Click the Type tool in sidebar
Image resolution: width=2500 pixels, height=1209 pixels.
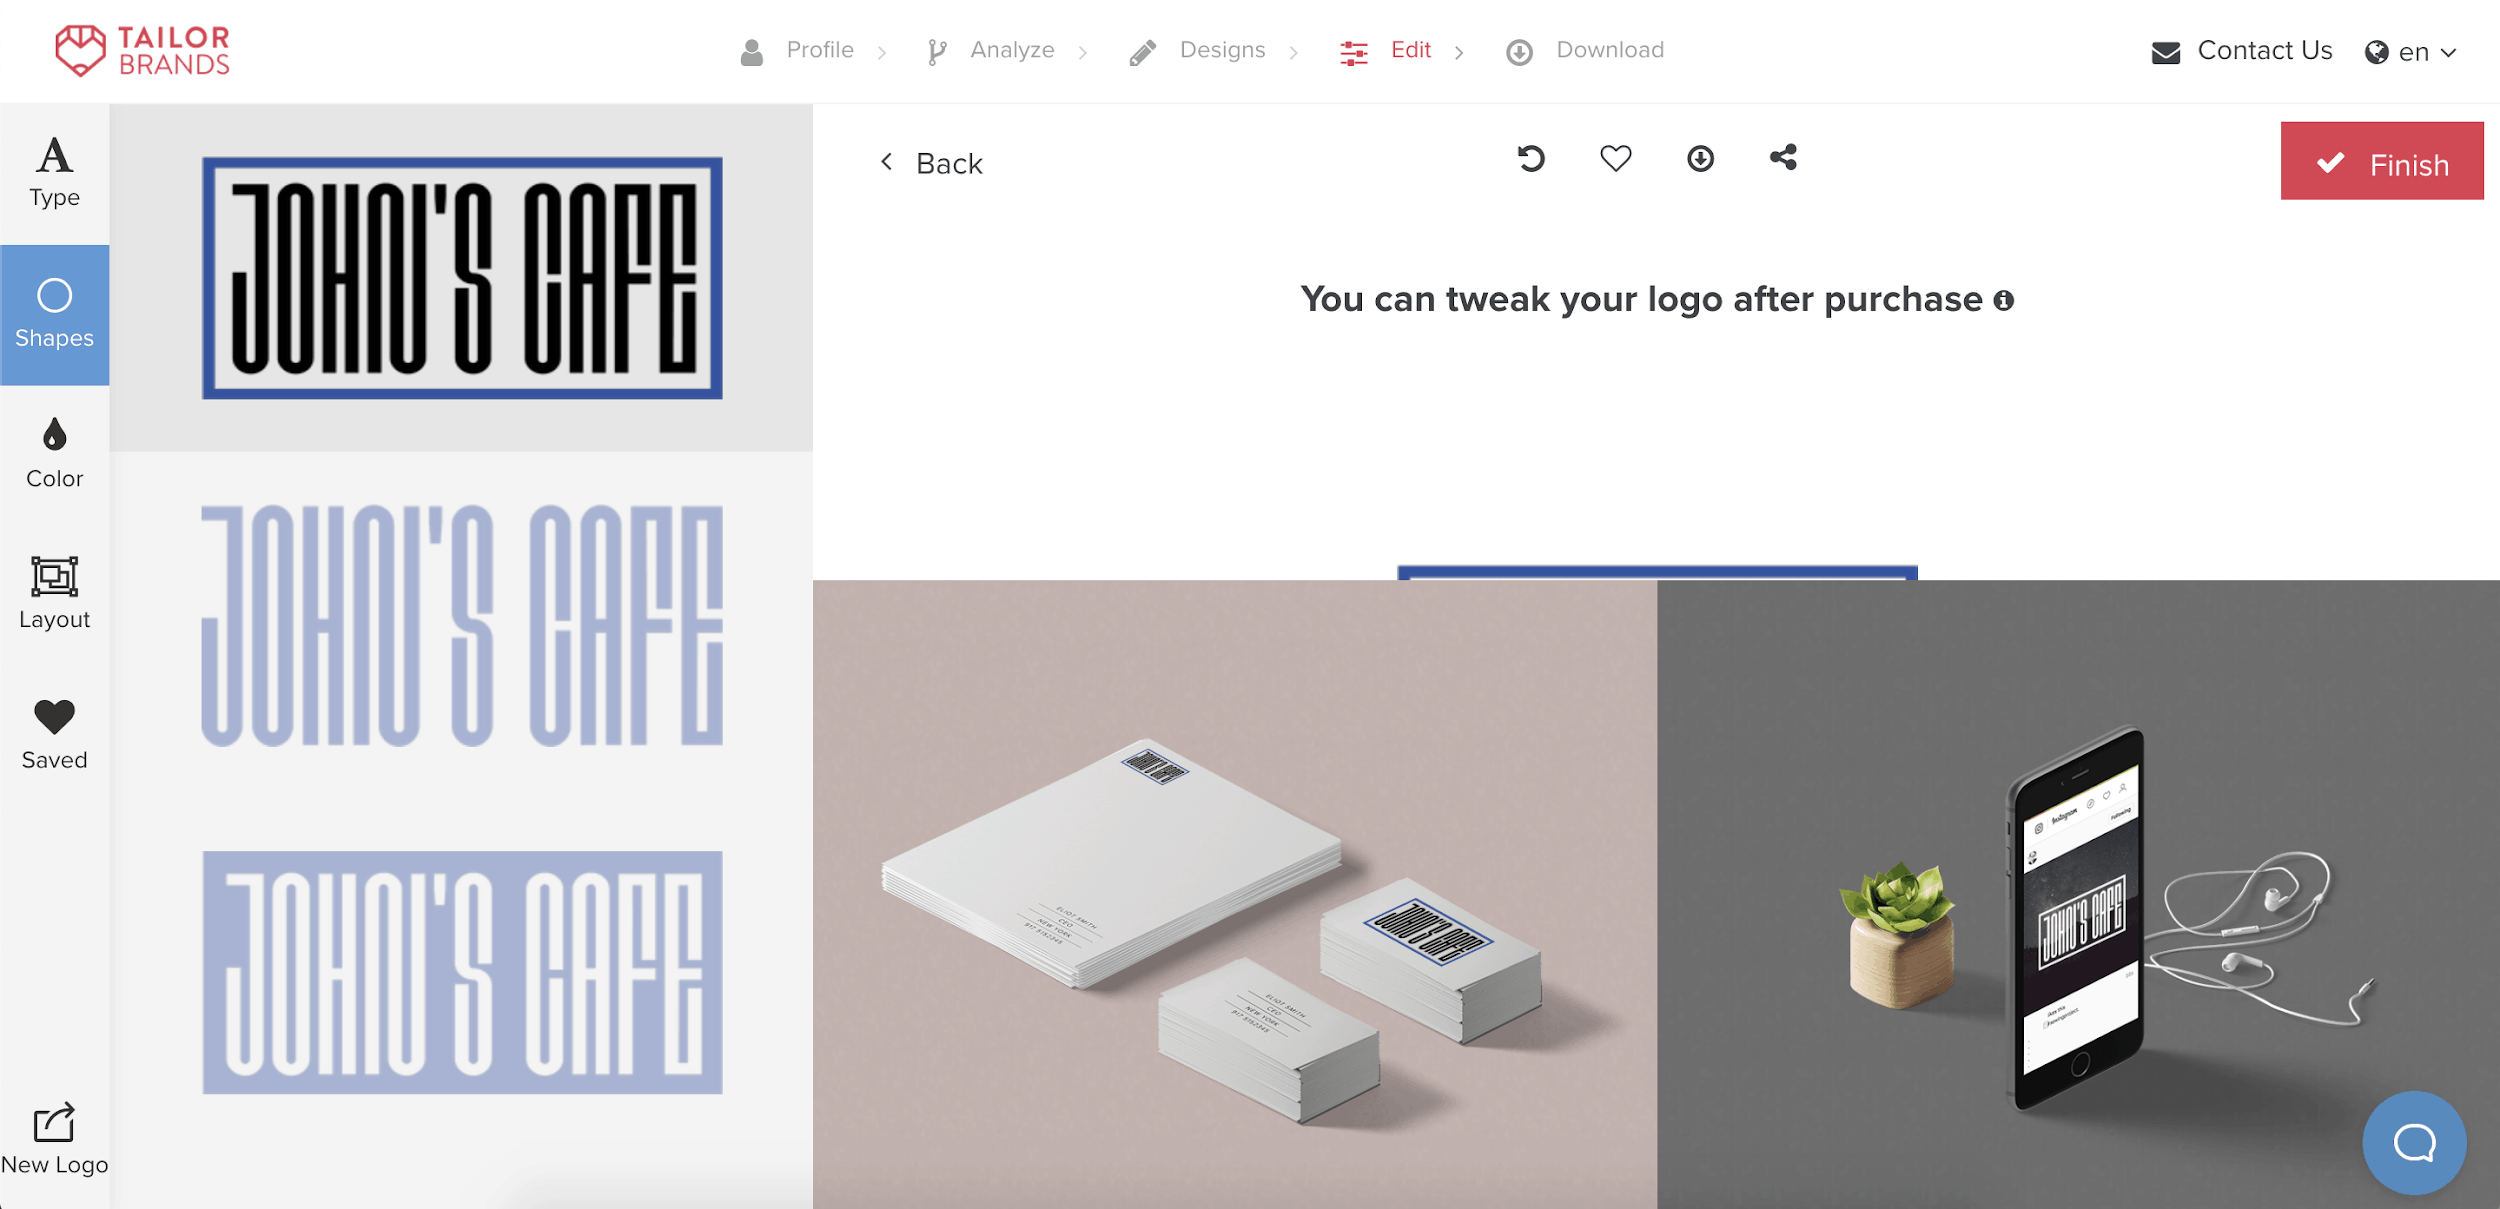tap(54, 169)
